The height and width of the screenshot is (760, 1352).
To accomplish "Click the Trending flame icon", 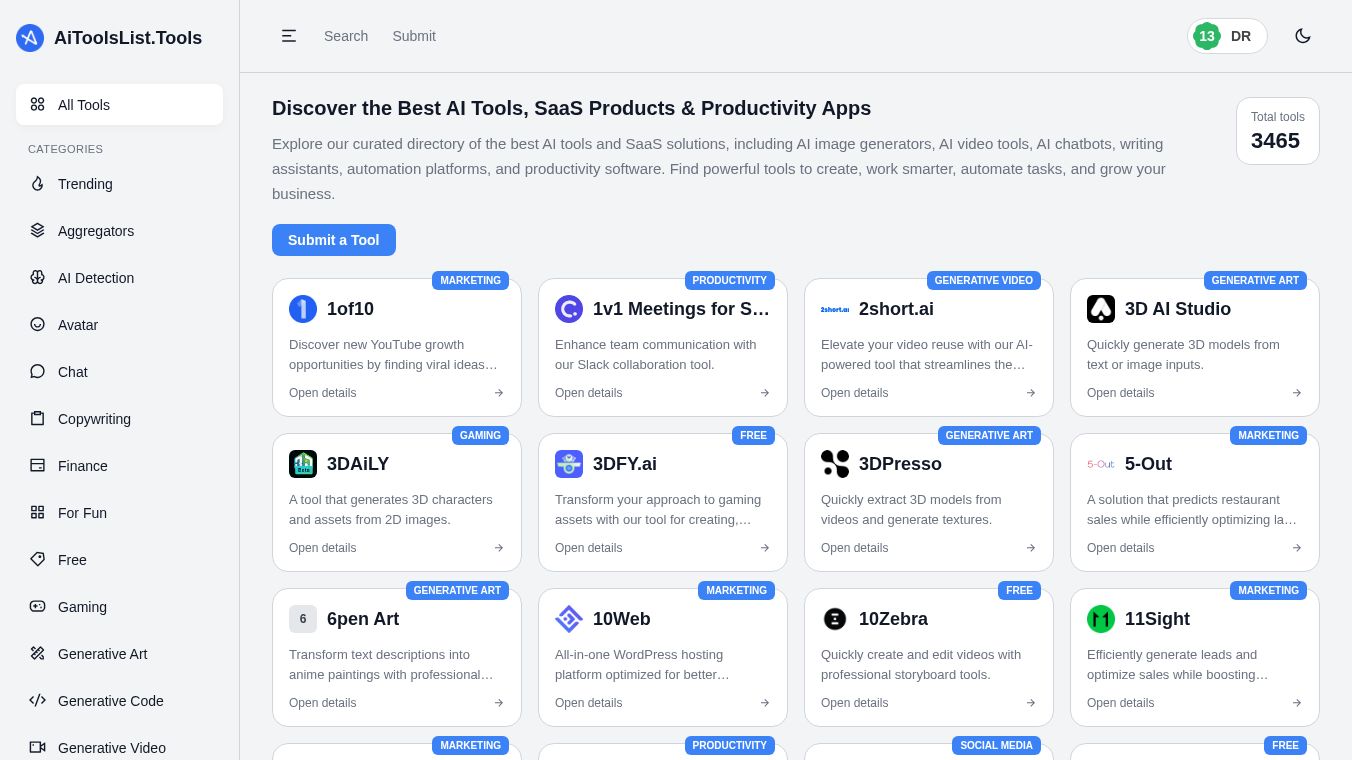I will [37, 184].
